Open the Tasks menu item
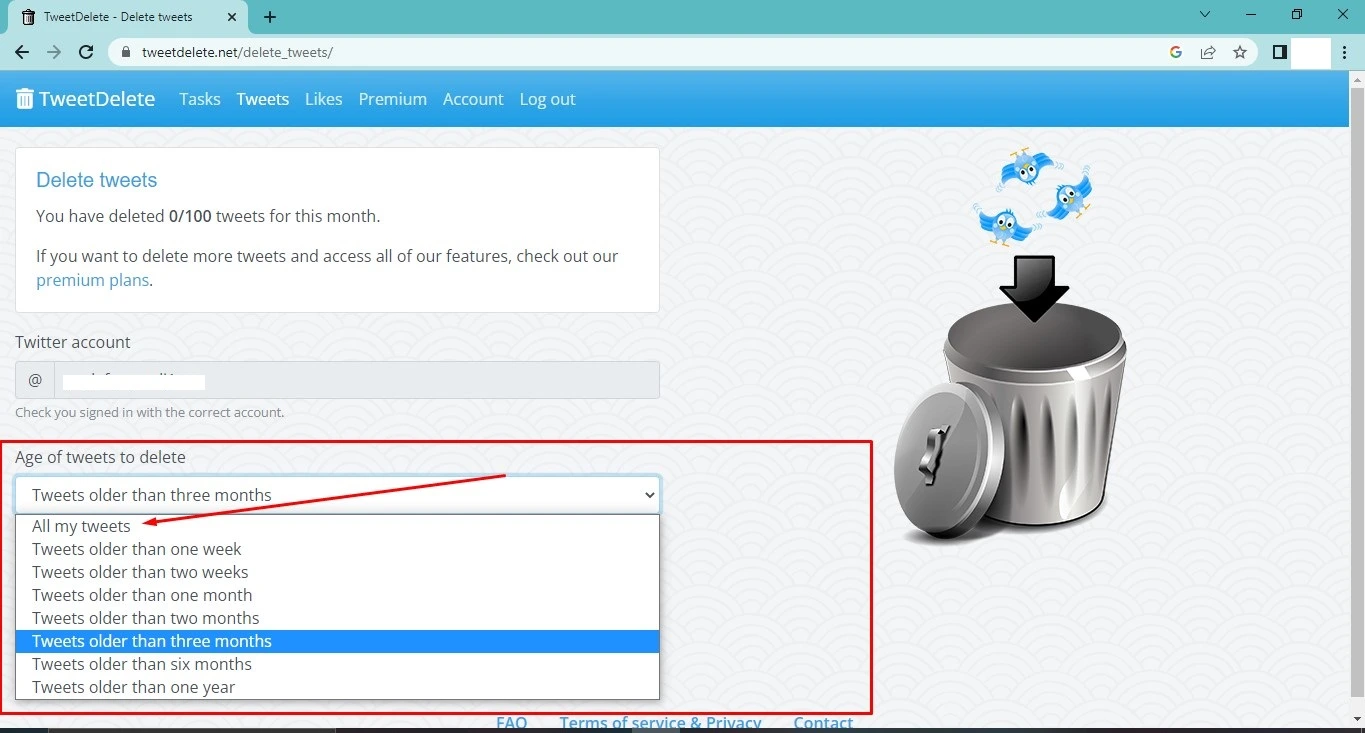This screenshot has width=1365, height=733. 200,99
